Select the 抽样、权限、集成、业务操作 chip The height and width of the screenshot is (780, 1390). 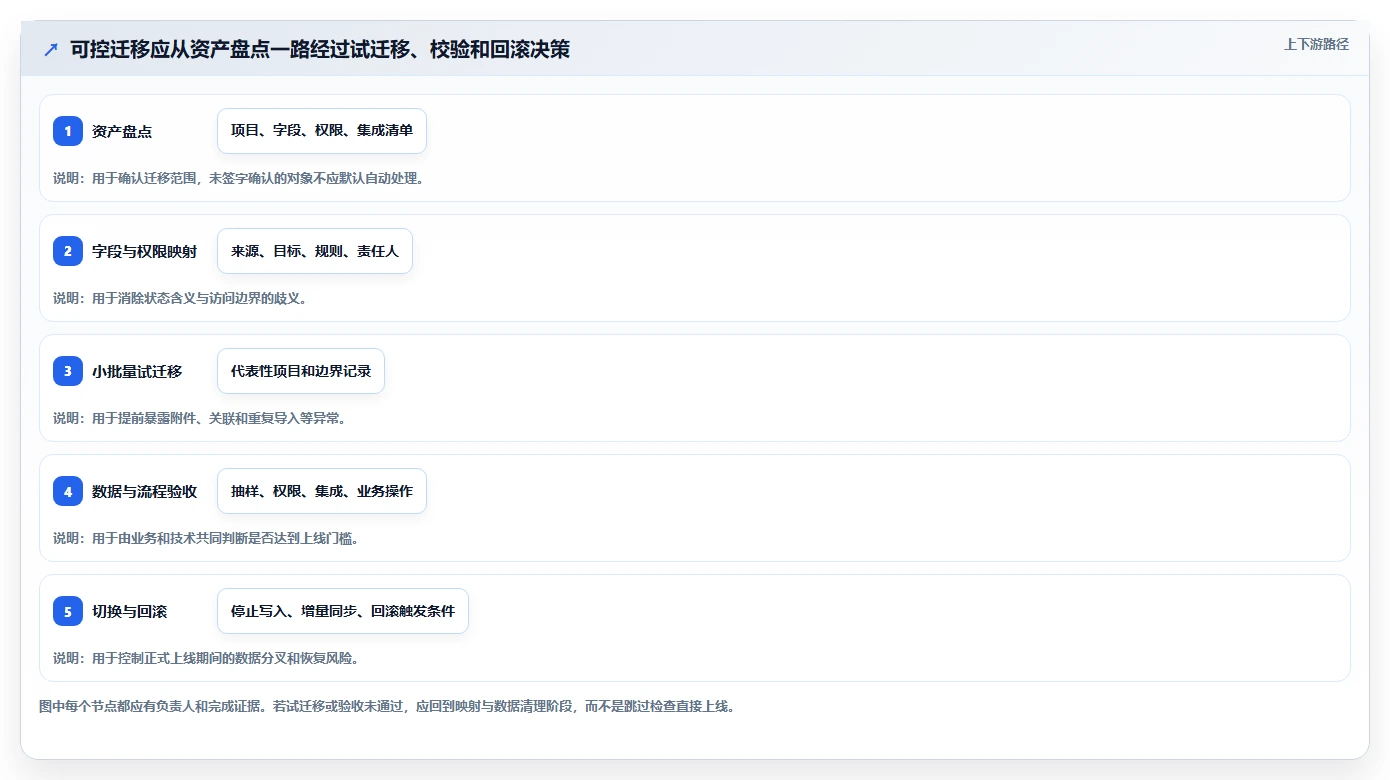pyautogui.click(x=322, y=491)
